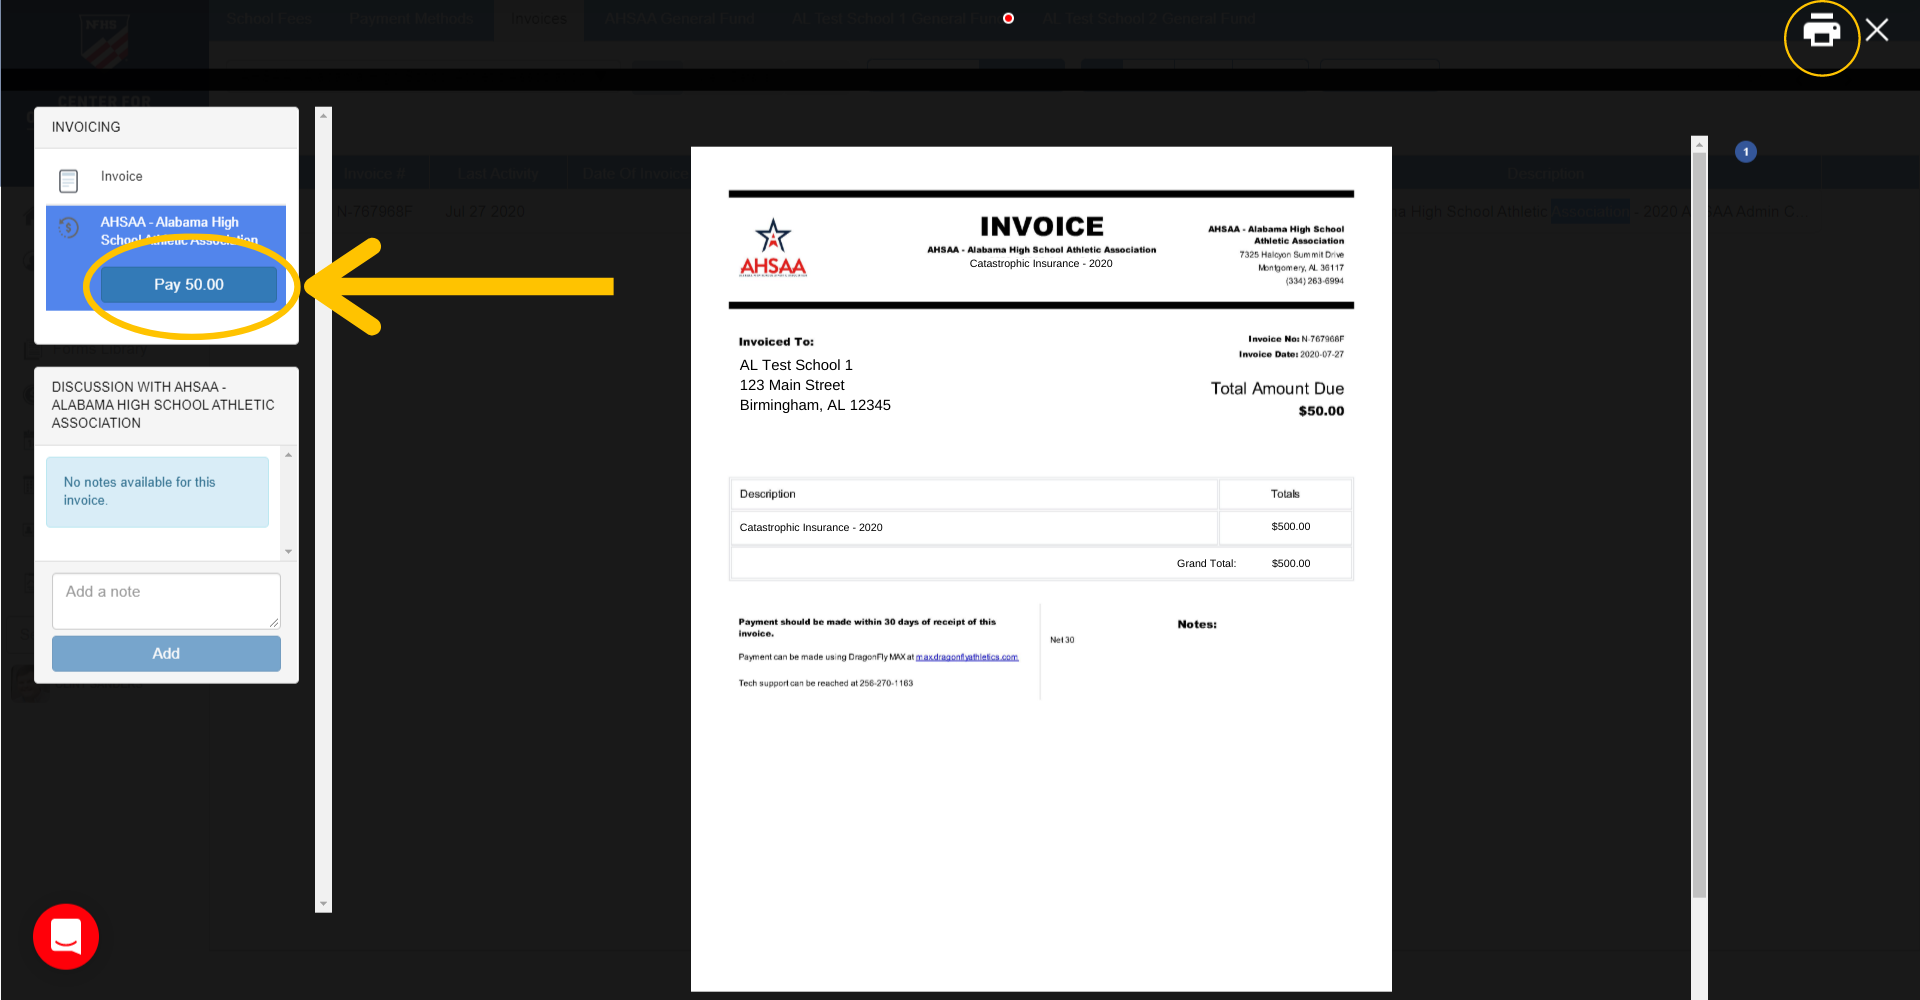Screen dimensions: 1920x1000
Task: Click the dollar payment history icon
Action: (x=68, y=228)
